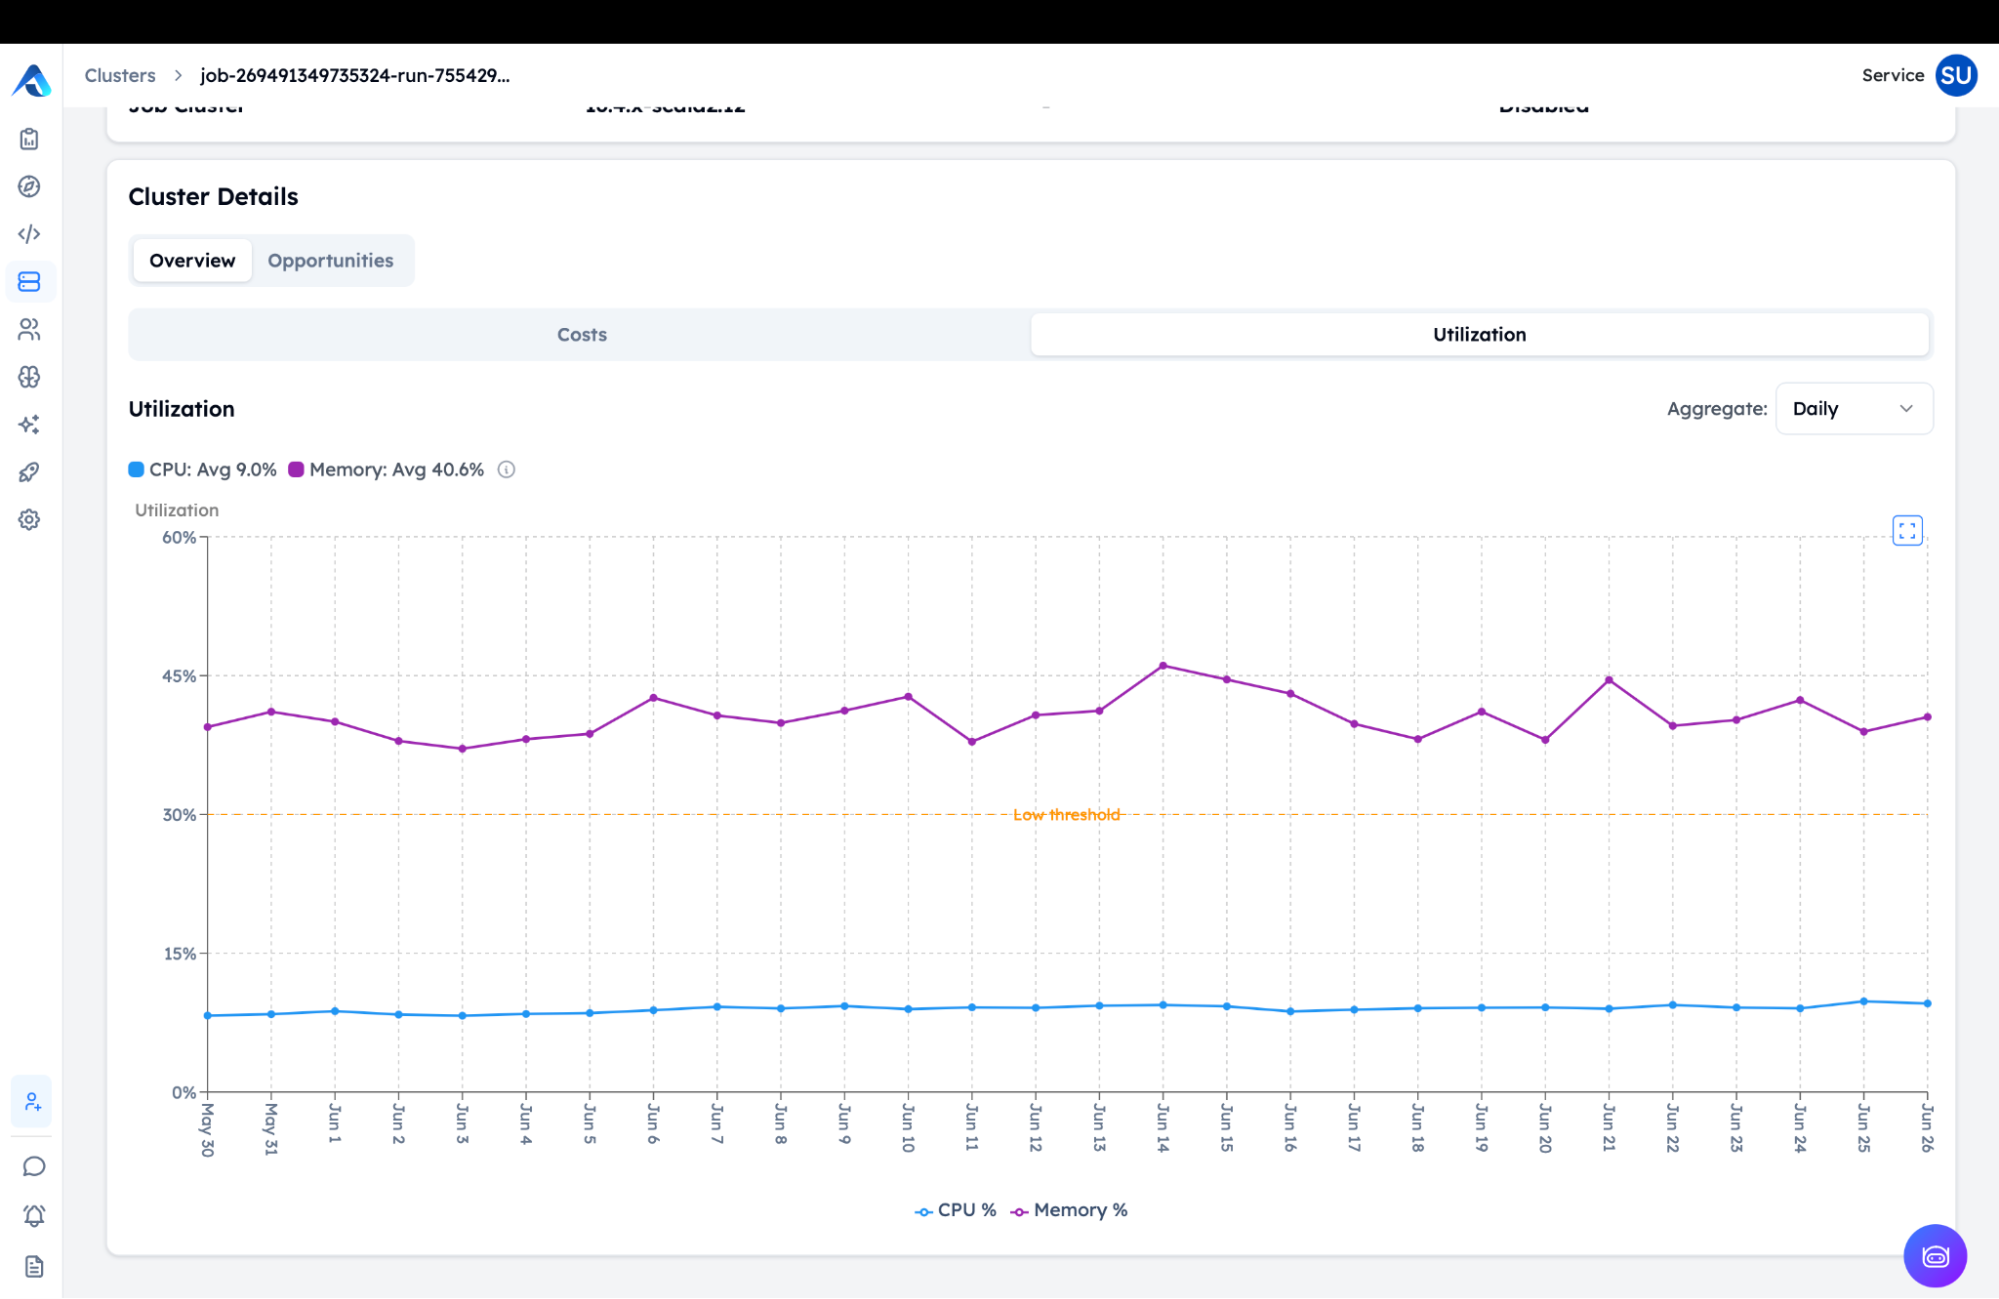Open the notifications bell icon

(x=33, y=1216)
